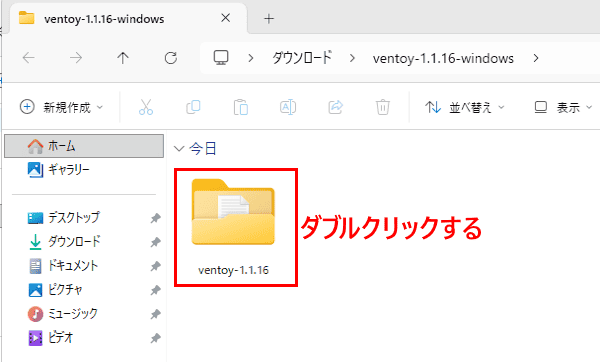The image size is (600, 362).
Task: Open ミュージック in the sidebar
Action: 63,314
